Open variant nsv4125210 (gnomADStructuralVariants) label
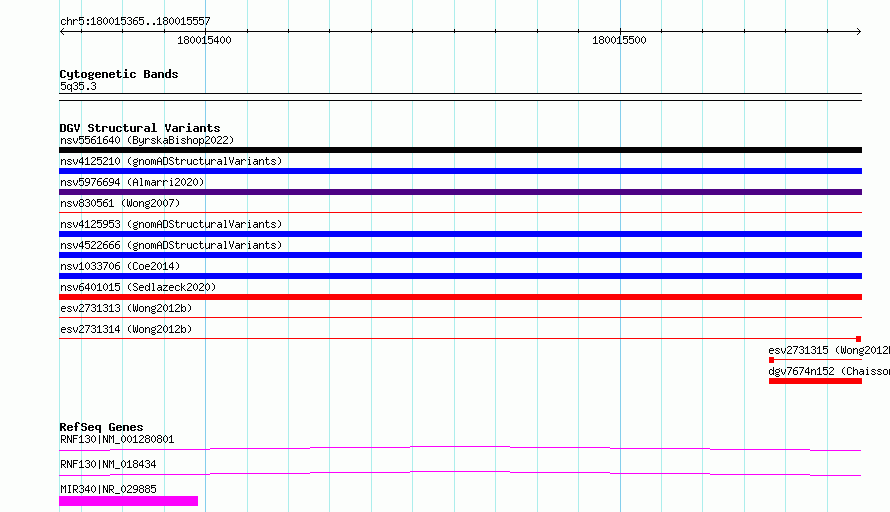The height and width of the screenshot is (512, 890). pyautogui.click(x=171, y=161)
